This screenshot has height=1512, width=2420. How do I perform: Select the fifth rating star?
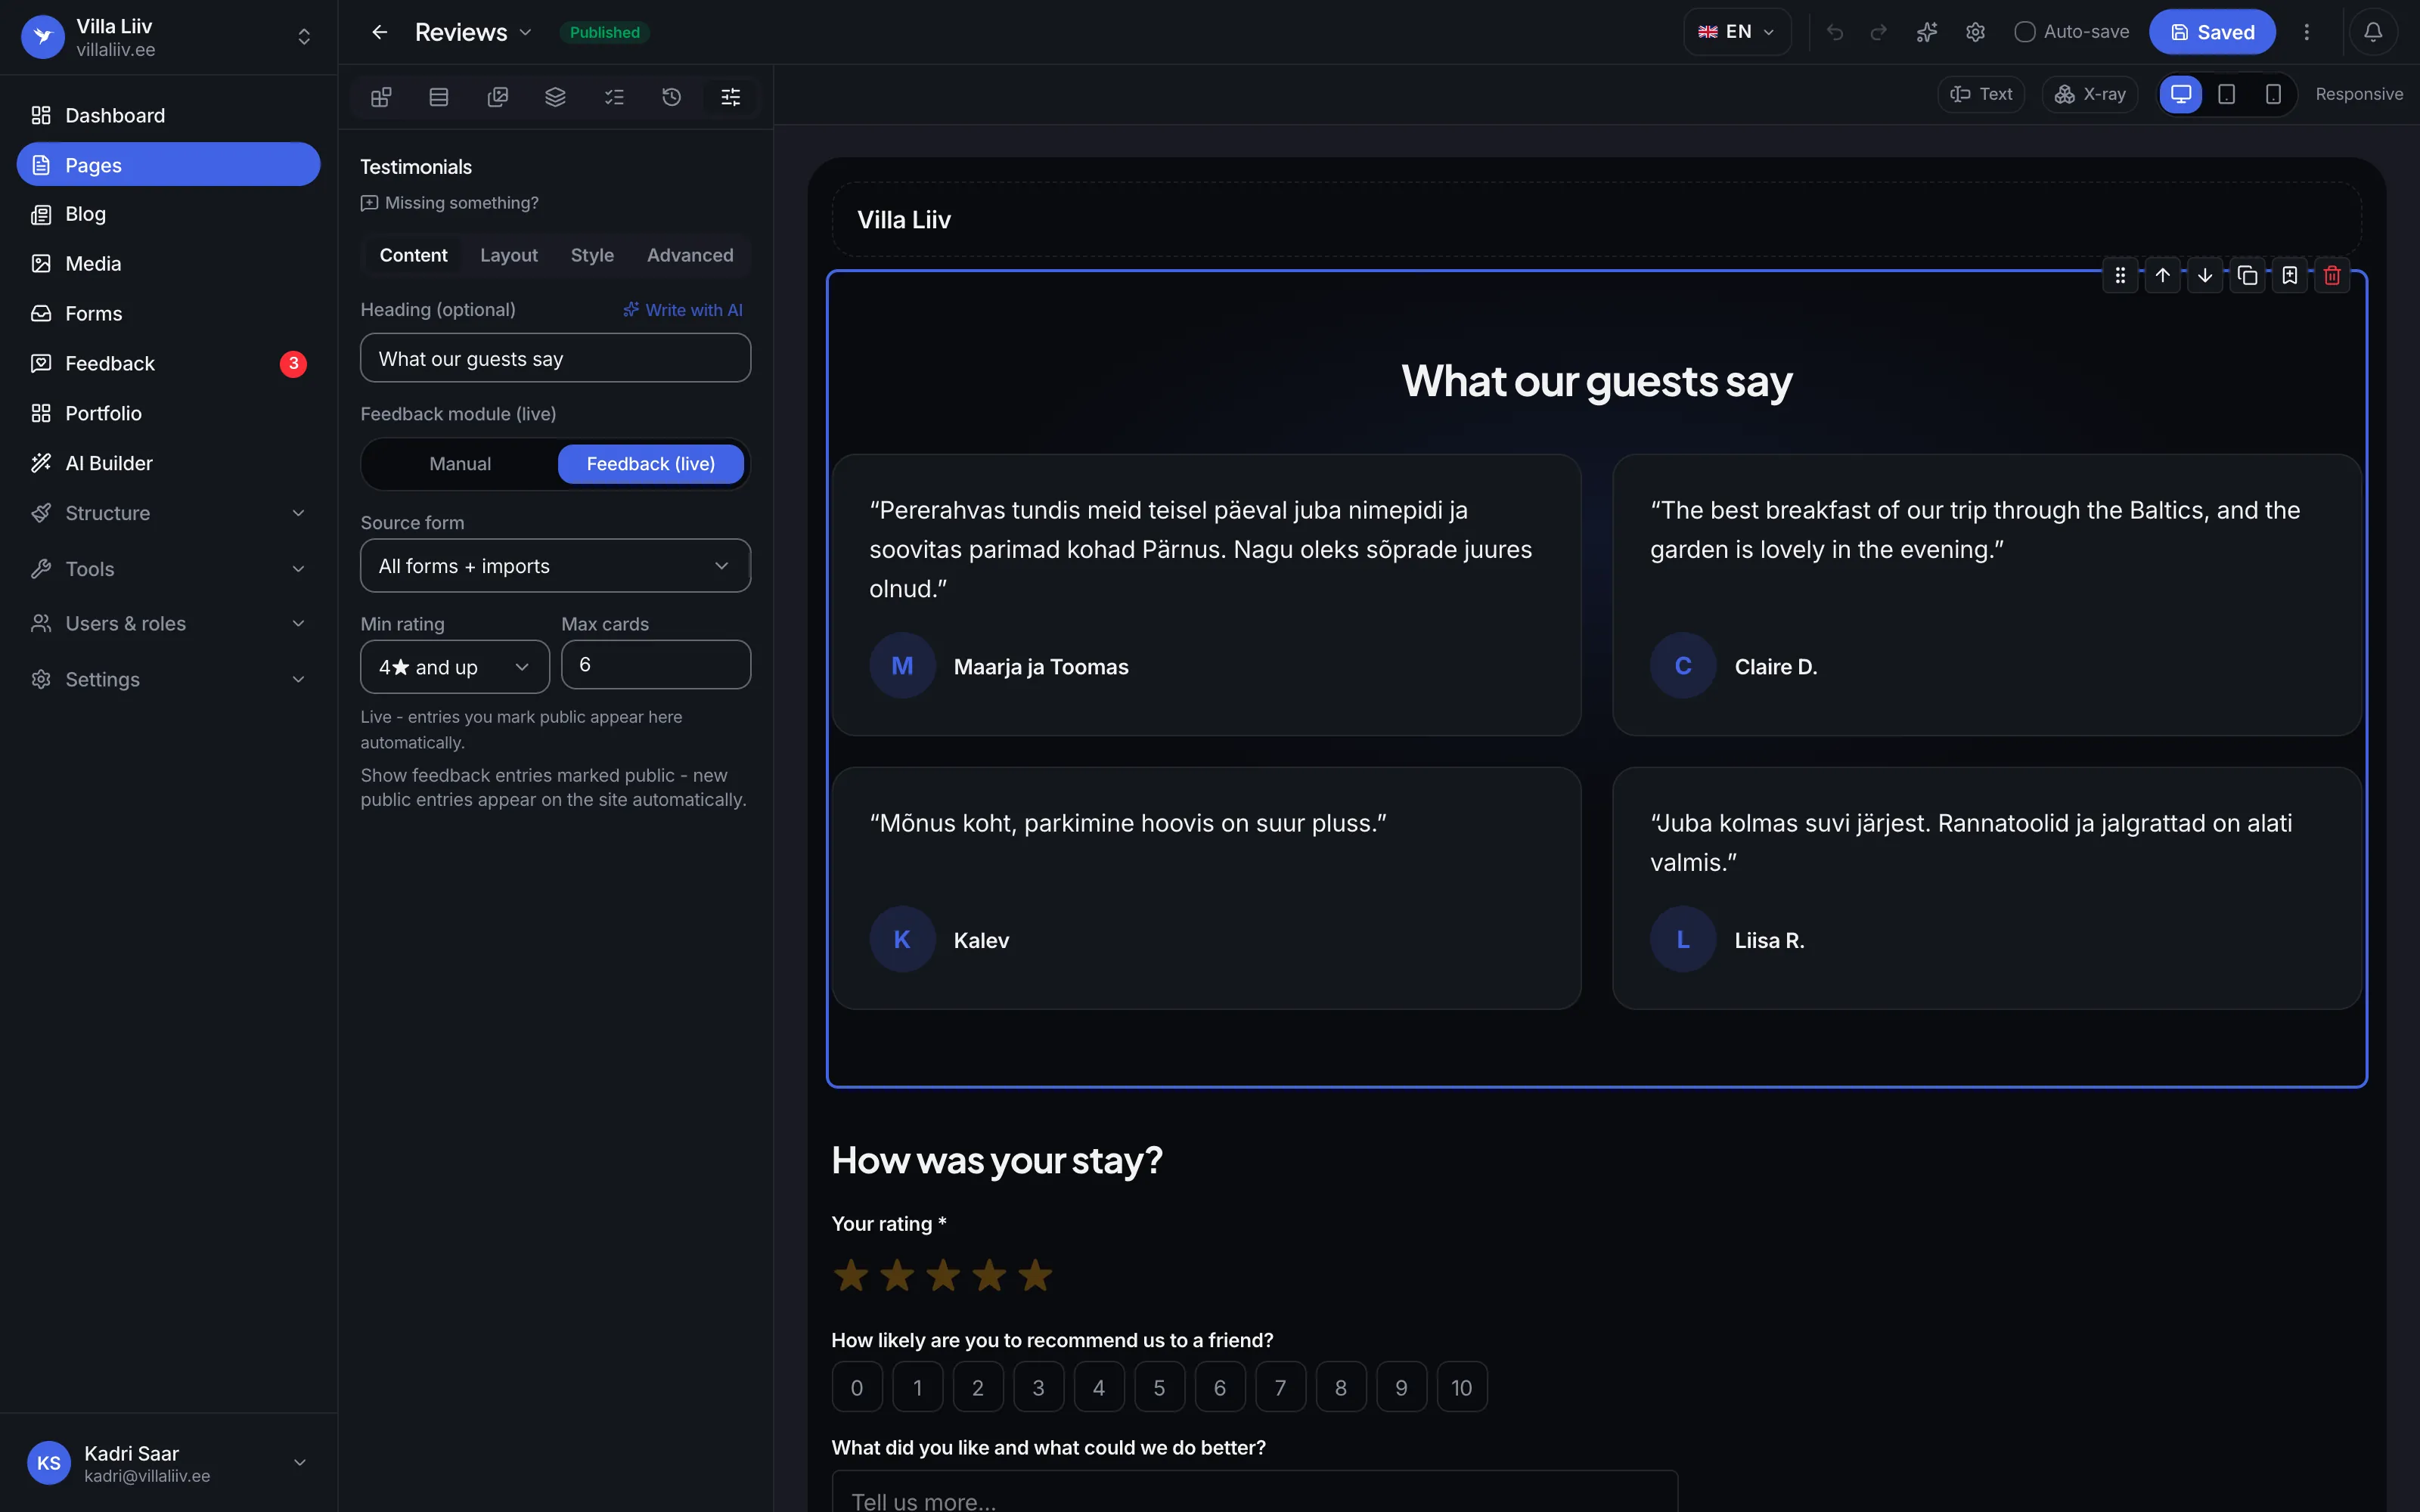tap(1035, 1276)
